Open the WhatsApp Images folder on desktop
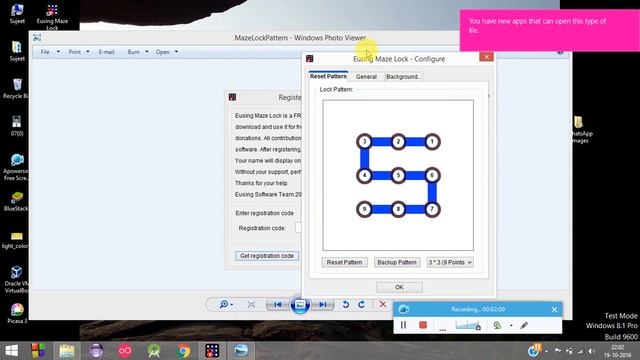640x360 pixels. (x=580, y=130)
